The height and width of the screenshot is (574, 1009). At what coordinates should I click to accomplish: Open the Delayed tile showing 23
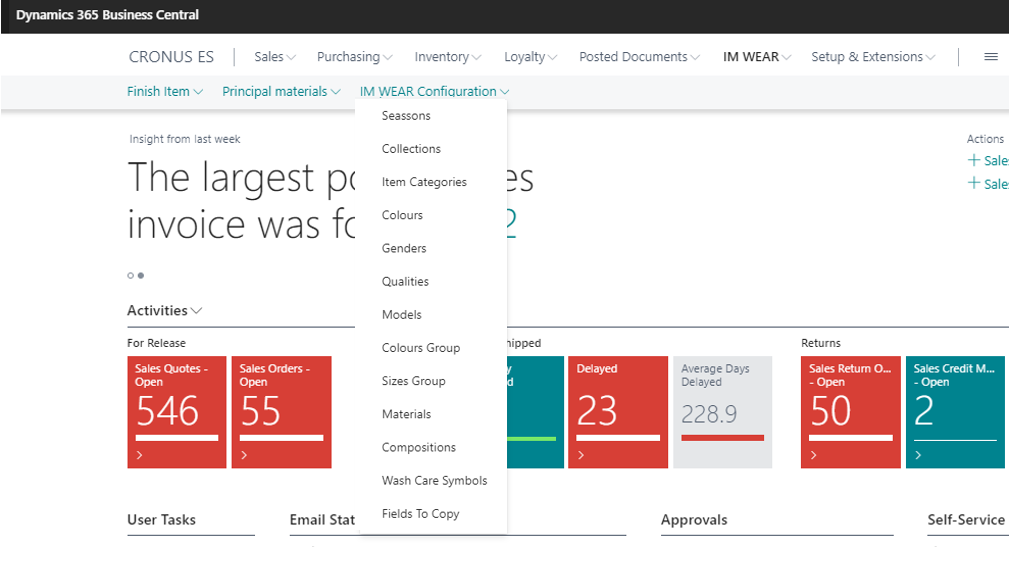coord(618,412)
